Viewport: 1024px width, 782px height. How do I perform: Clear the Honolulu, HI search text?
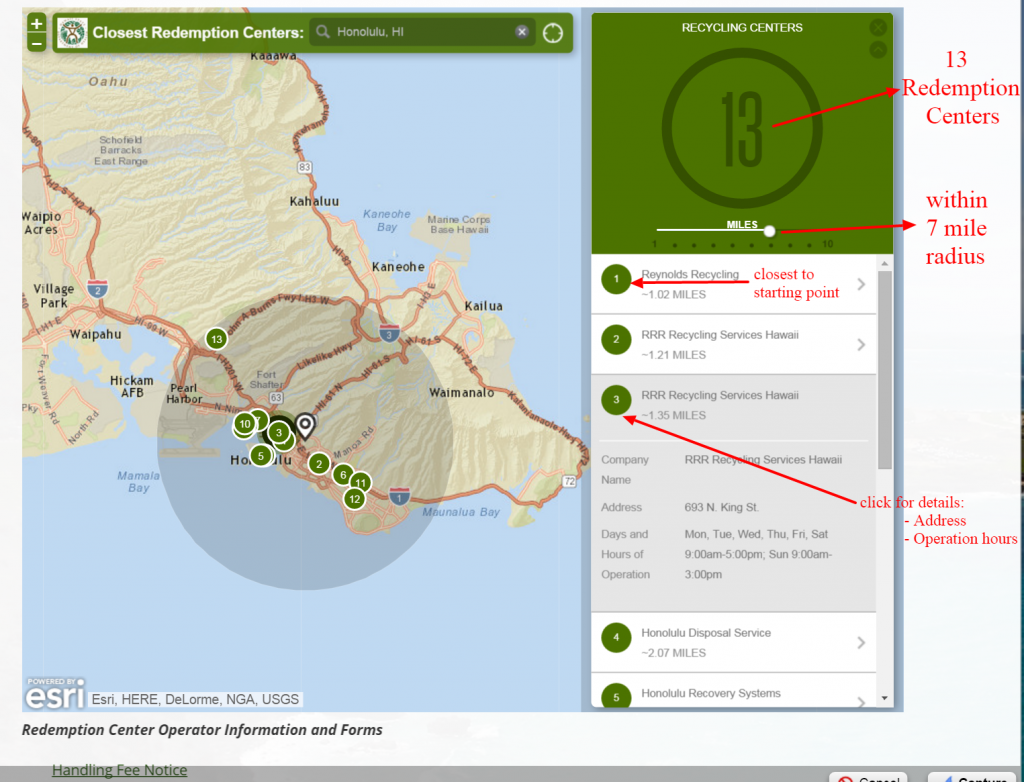tap(521, 31)
